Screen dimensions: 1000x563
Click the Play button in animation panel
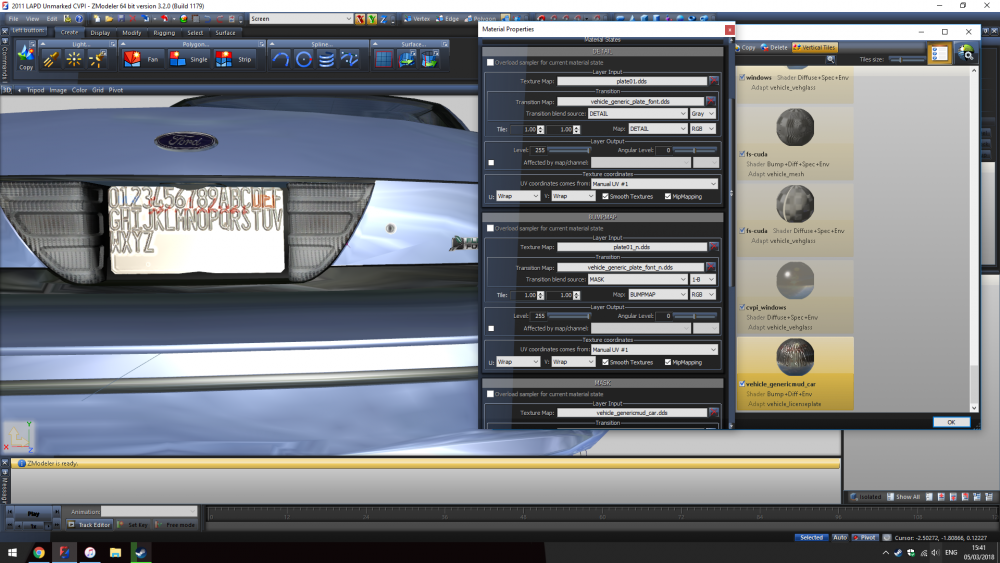pyautogui.click(x=33, y=513)
